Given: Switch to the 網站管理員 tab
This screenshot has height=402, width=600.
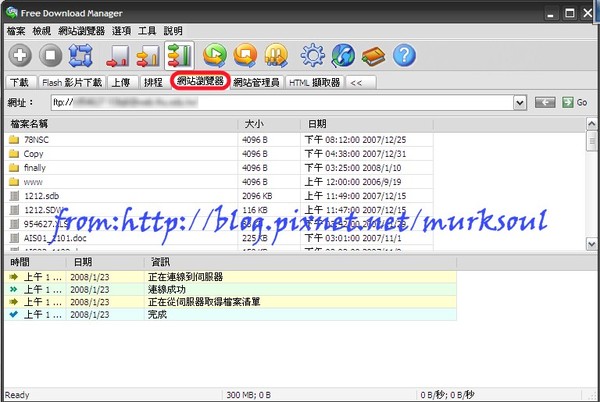Looking at the screenshot, I should 256,82.
